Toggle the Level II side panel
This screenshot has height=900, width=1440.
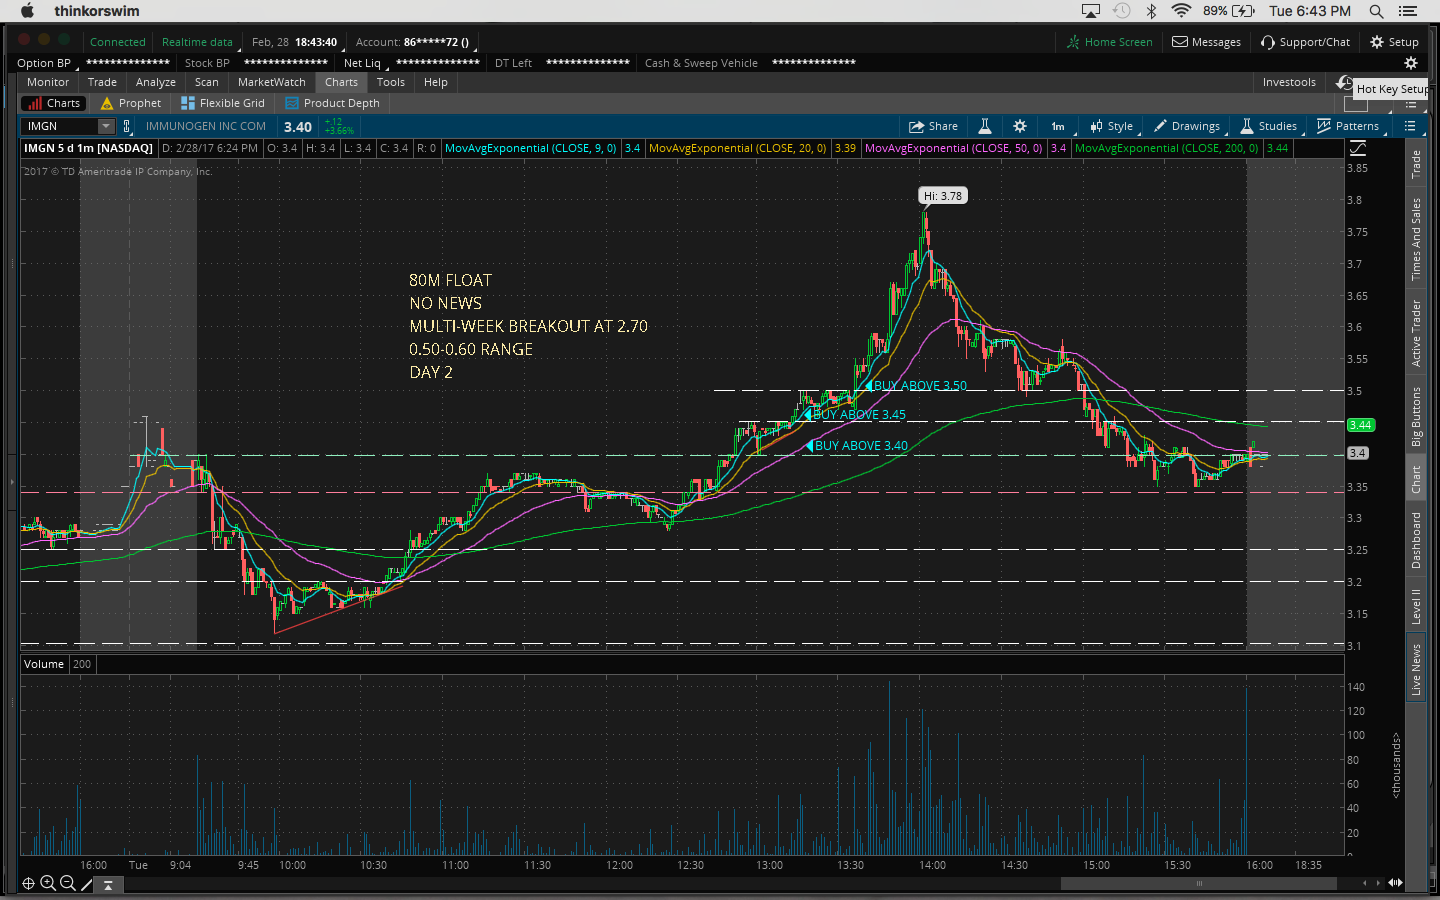click(x=1416, y=606)
